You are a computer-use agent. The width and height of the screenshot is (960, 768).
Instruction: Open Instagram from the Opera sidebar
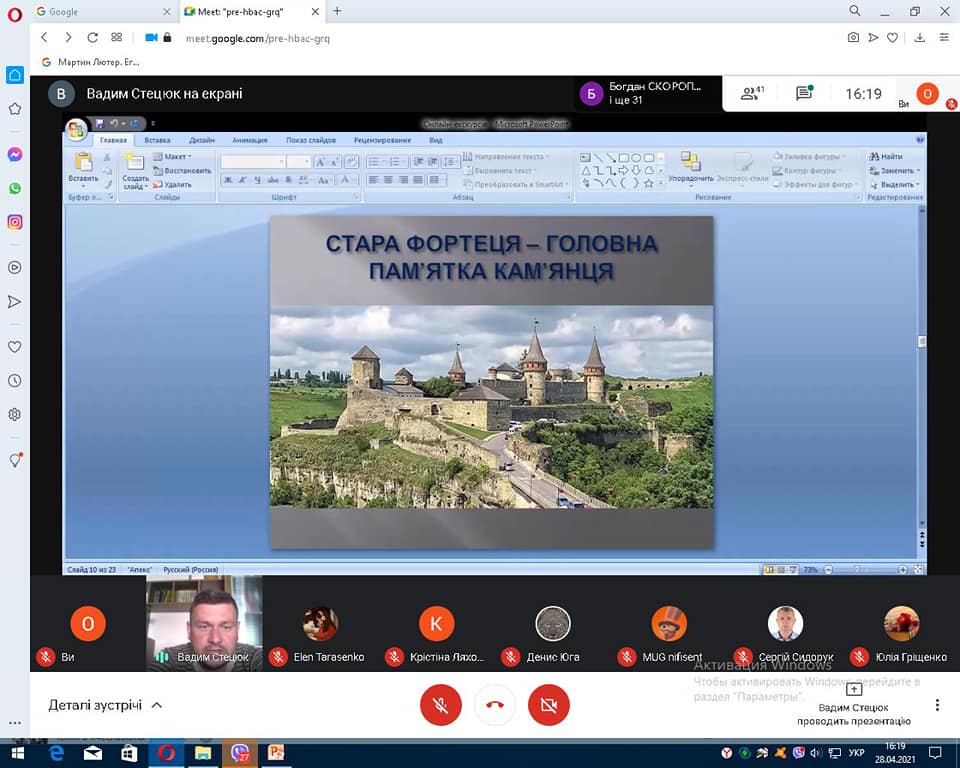click(15, 222)
